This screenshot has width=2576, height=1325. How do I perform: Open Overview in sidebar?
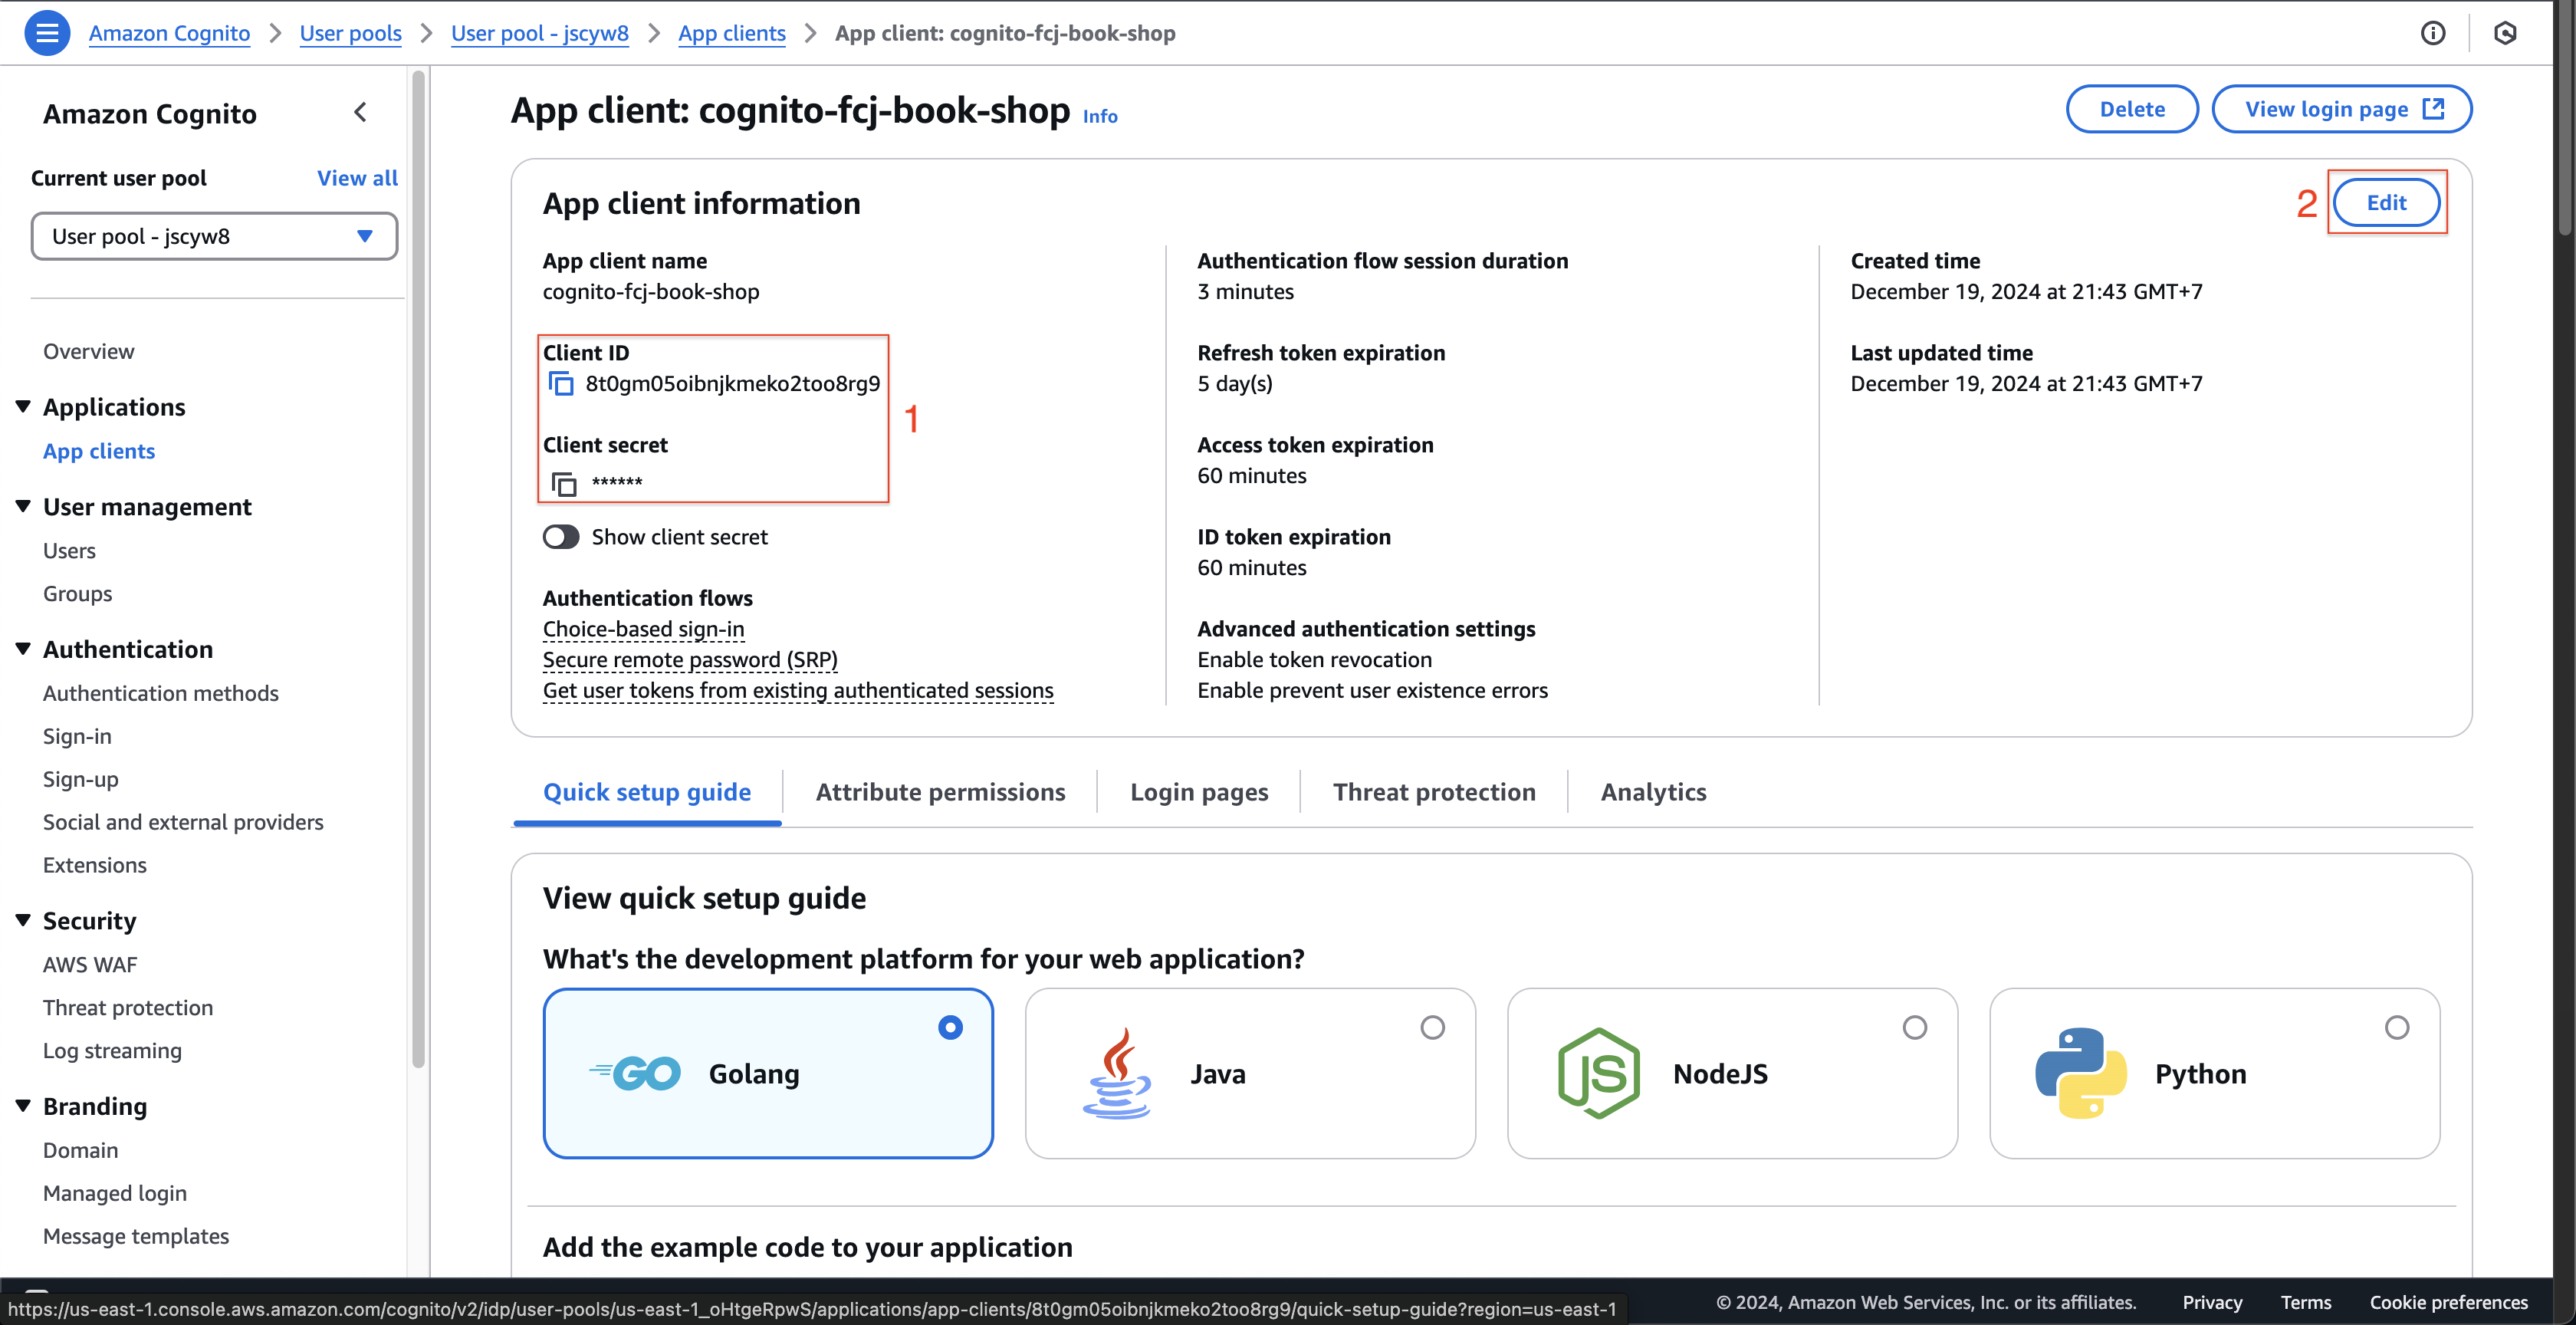[x=88, y=352]
